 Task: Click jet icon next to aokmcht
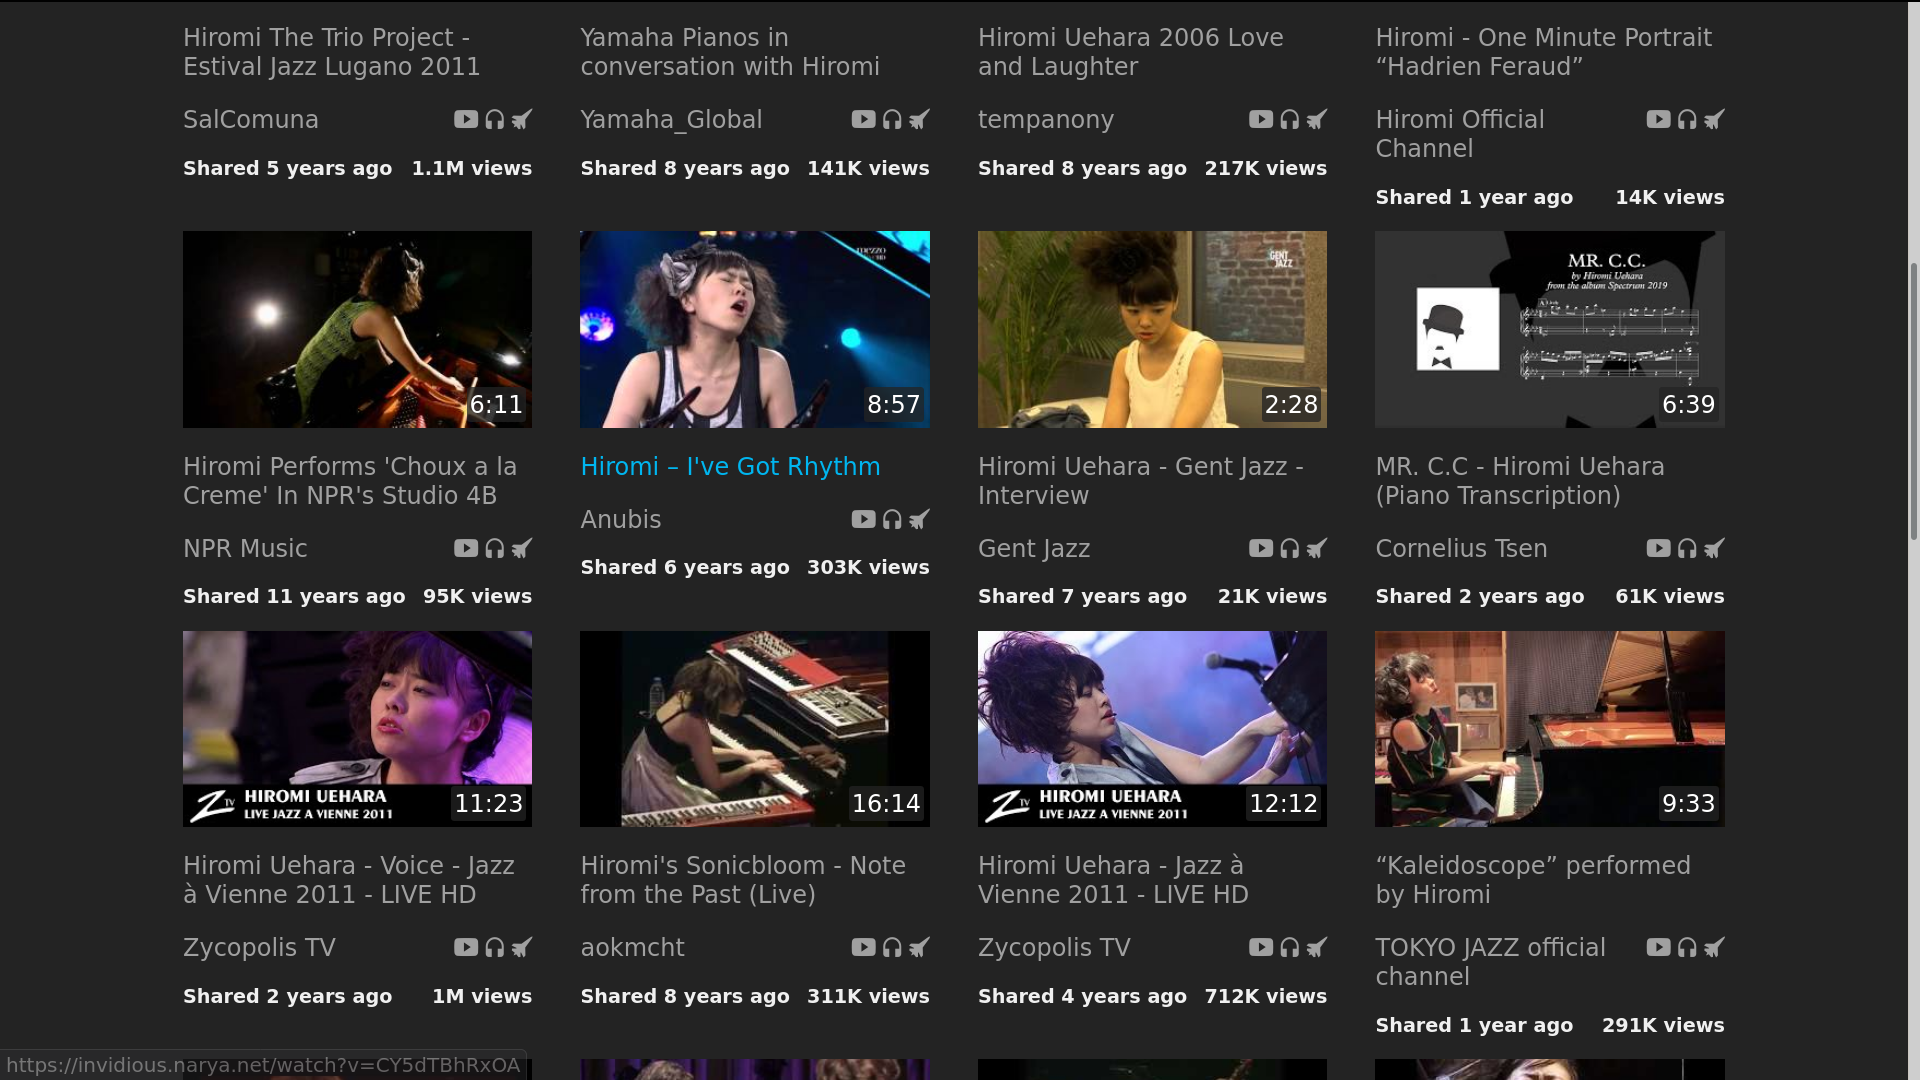click(919, 948)
